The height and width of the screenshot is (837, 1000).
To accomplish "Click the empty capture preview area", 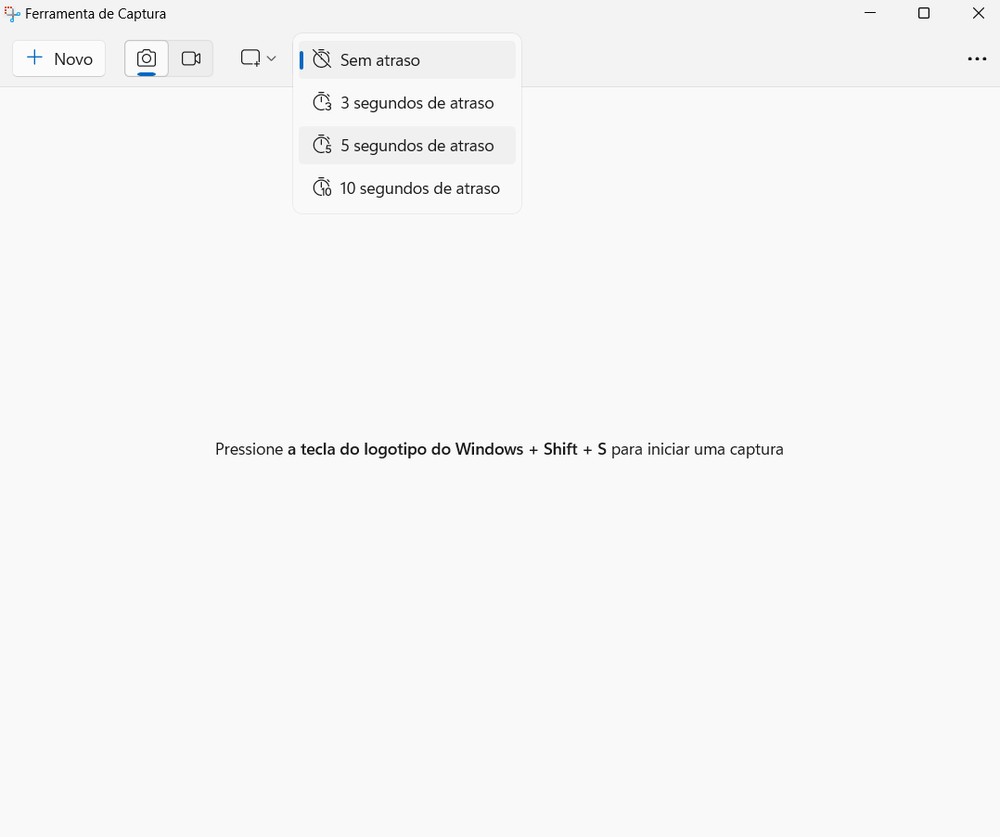I will coord(500,600).
